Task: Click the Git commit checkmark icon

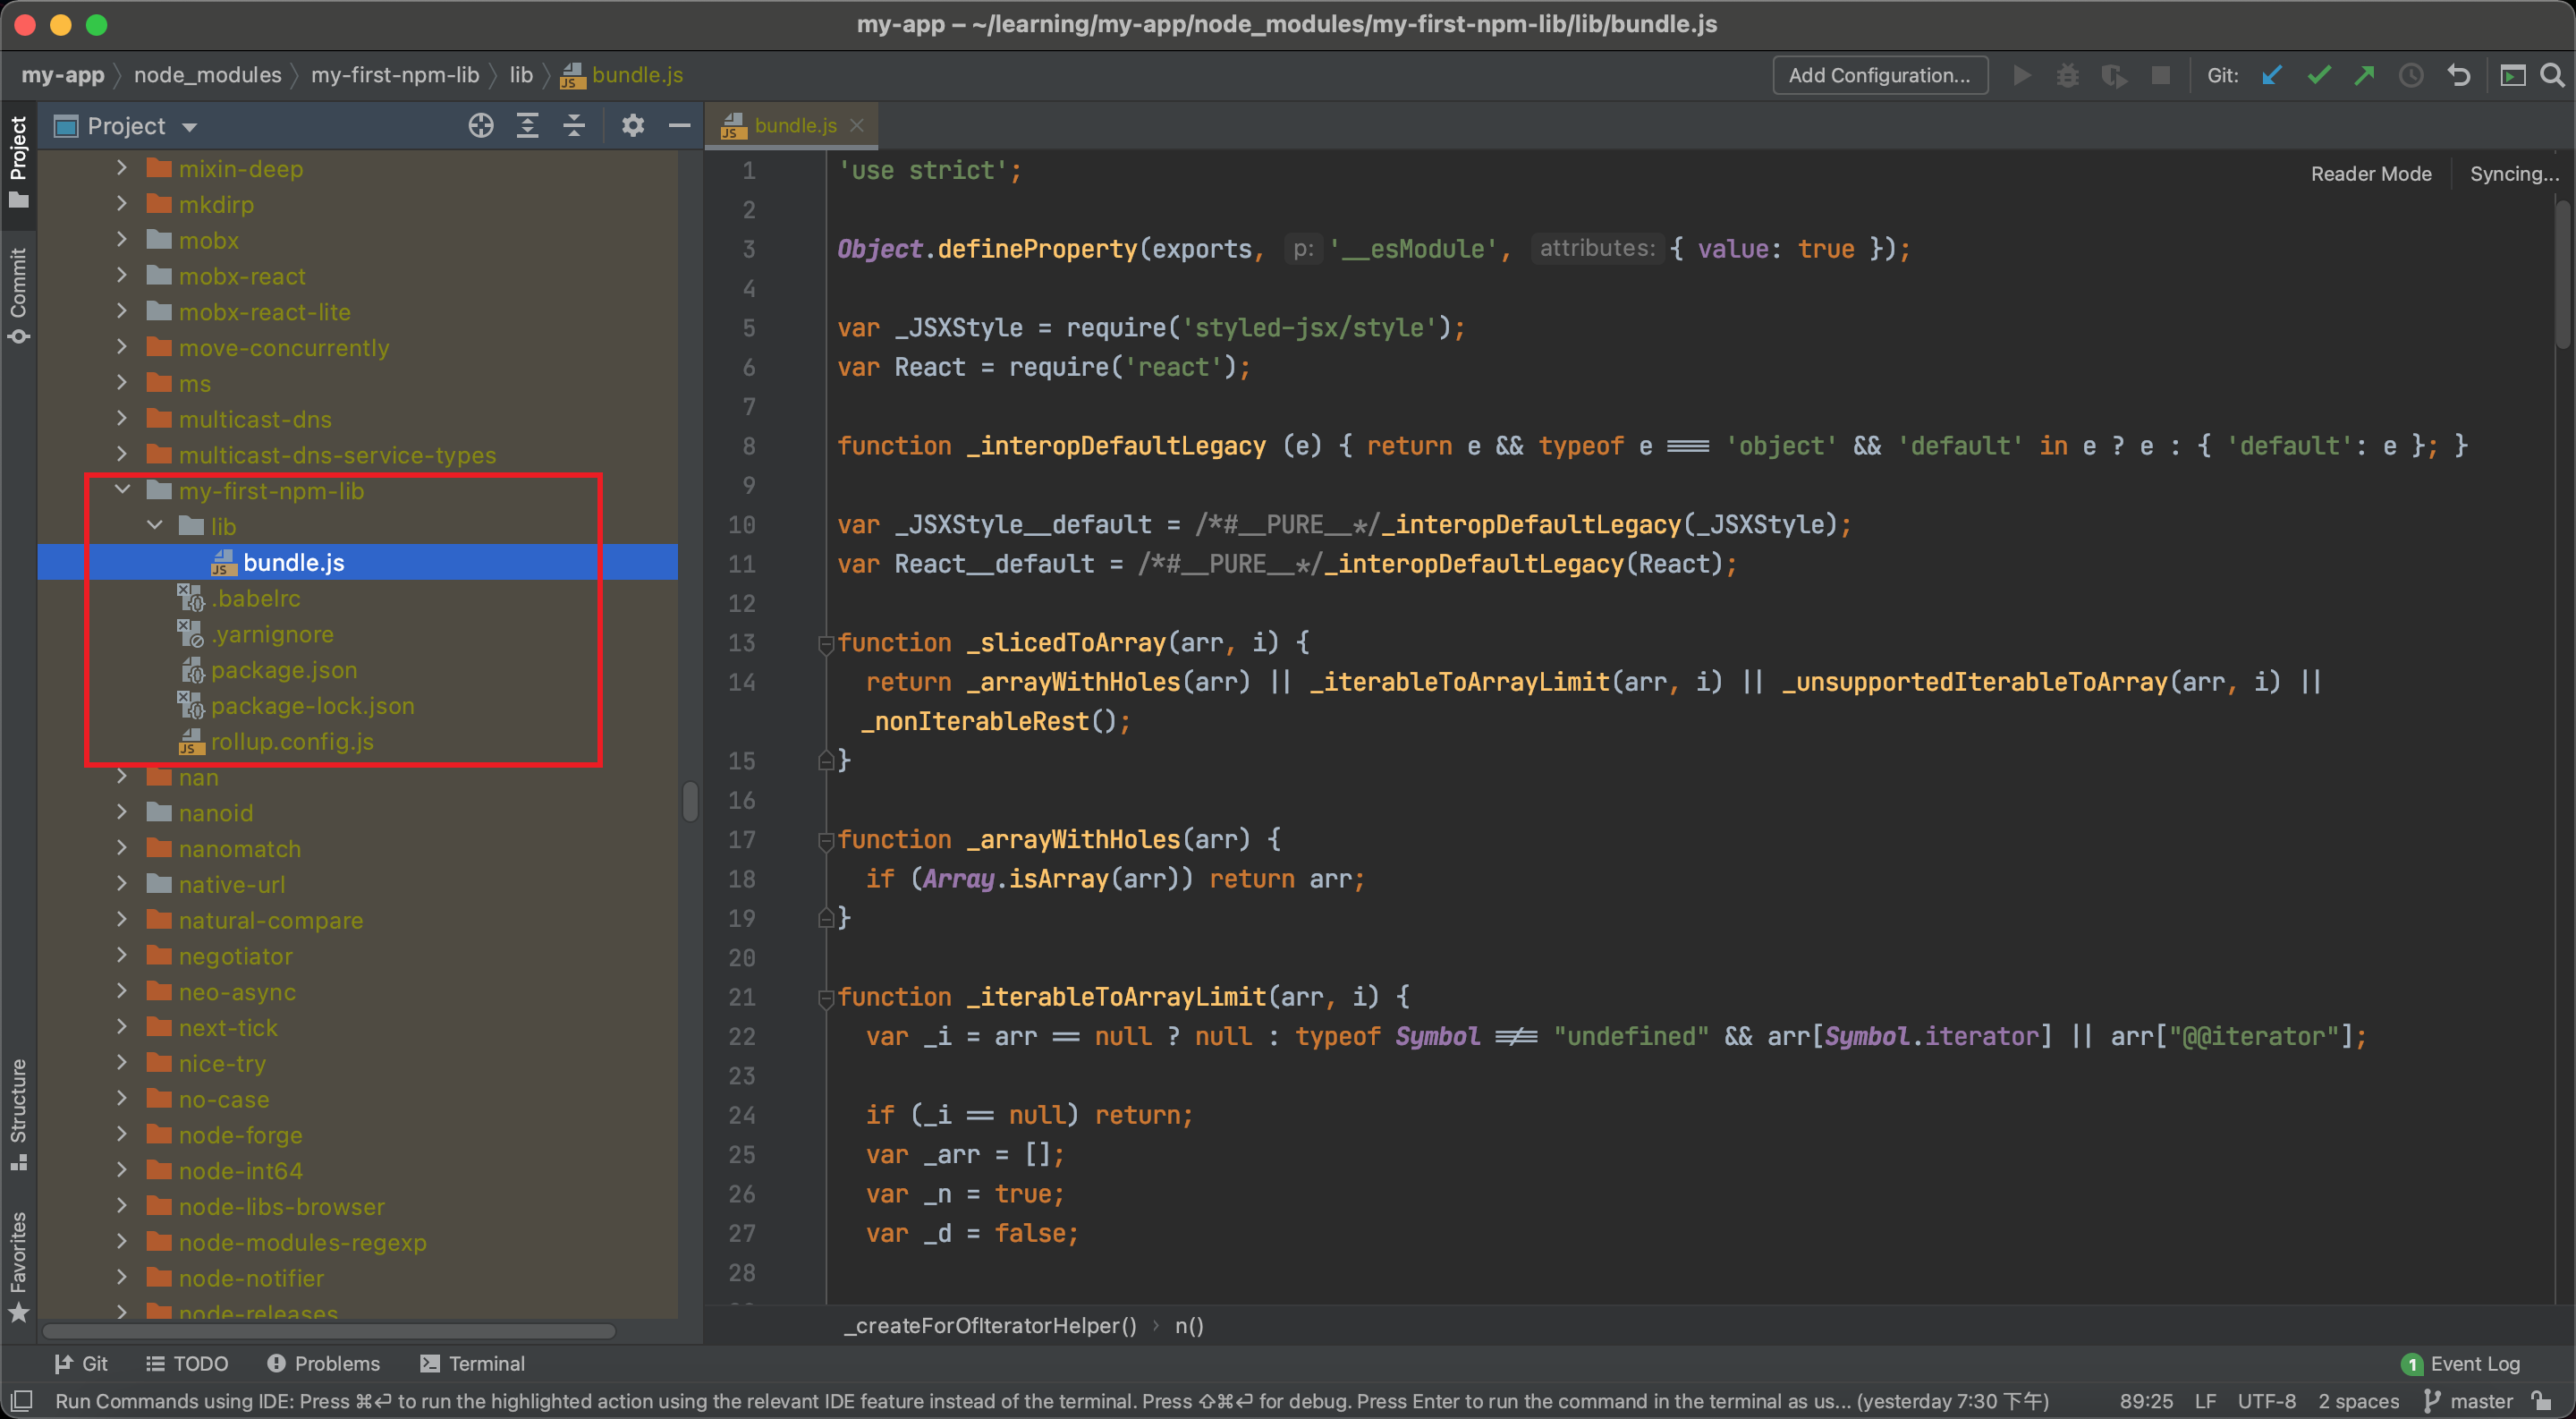Action: [2319, 75]
